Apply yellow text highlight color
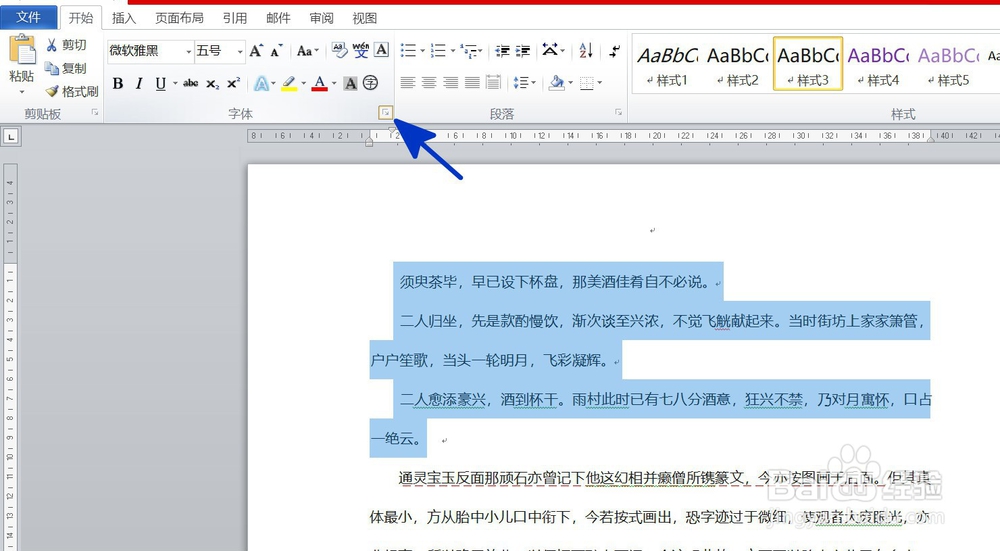 pos(289,84)
